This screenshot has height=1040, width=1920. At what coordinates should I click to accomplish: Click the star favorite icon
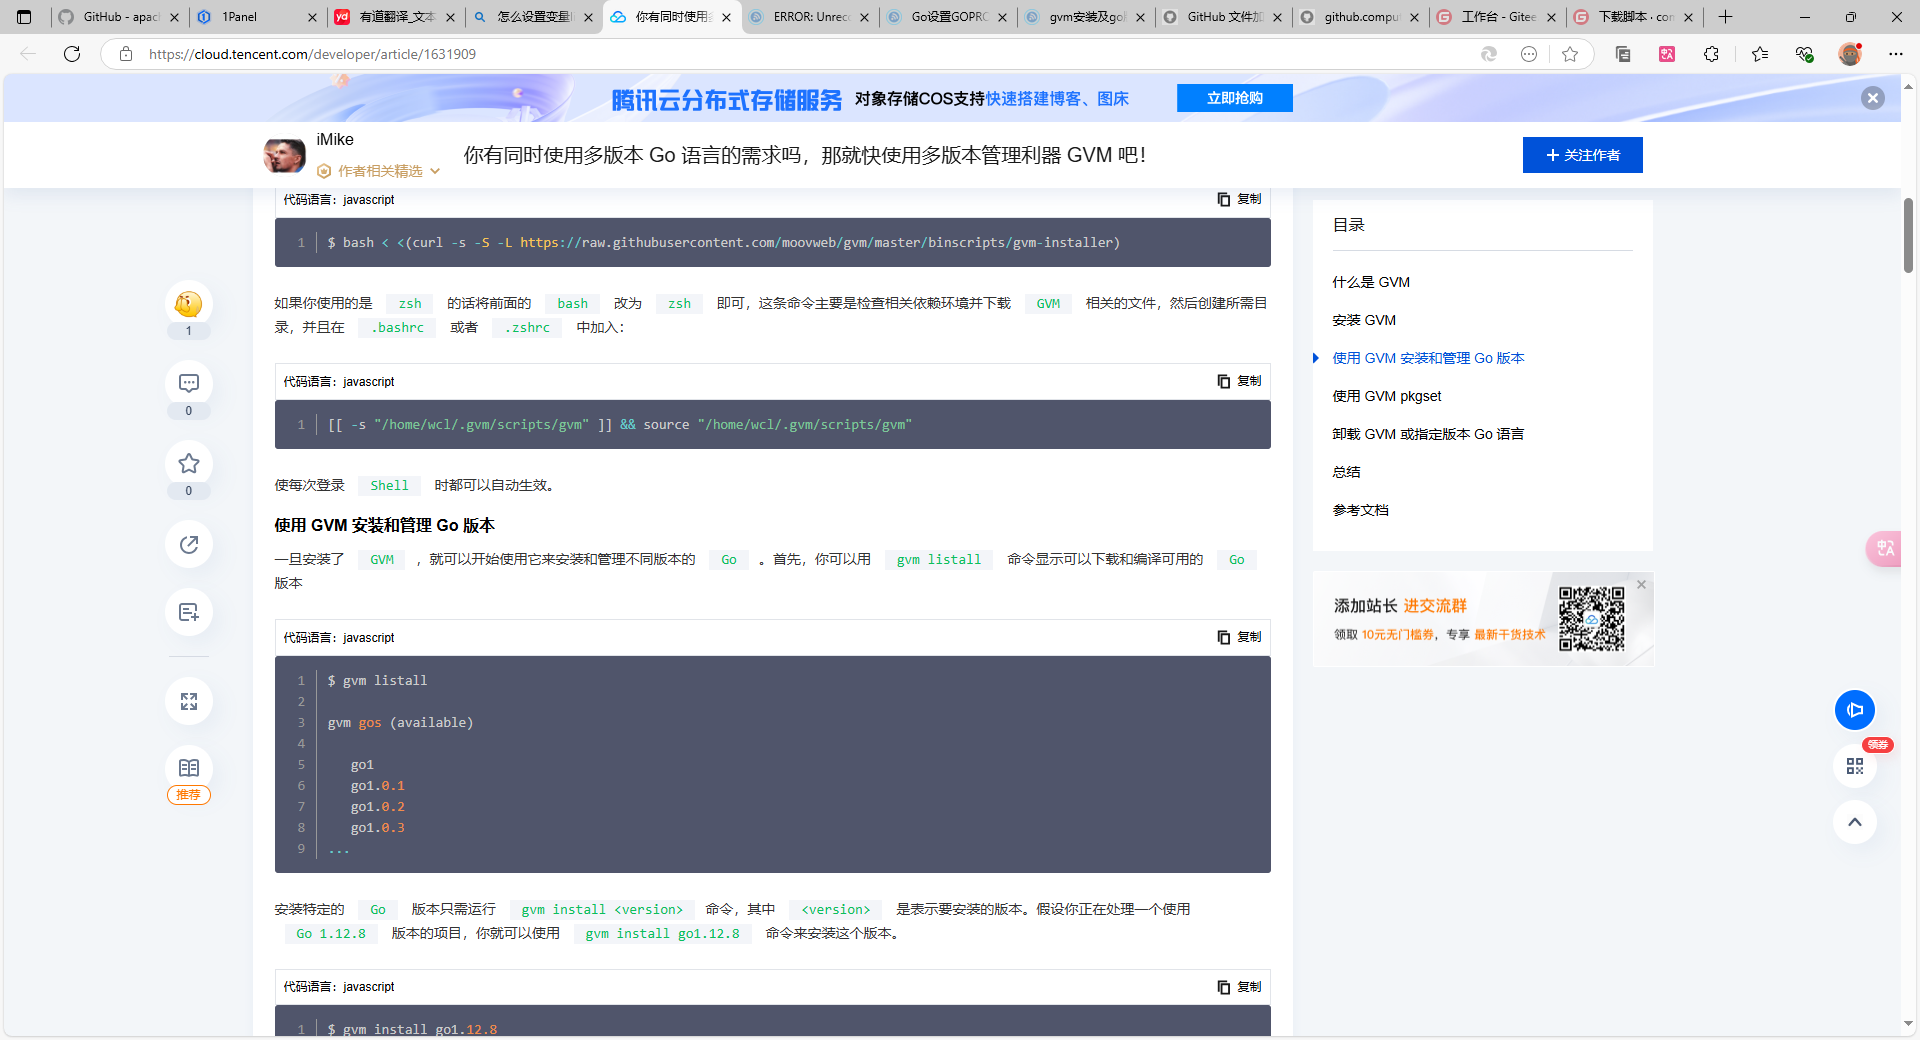[x=188, y=464]
